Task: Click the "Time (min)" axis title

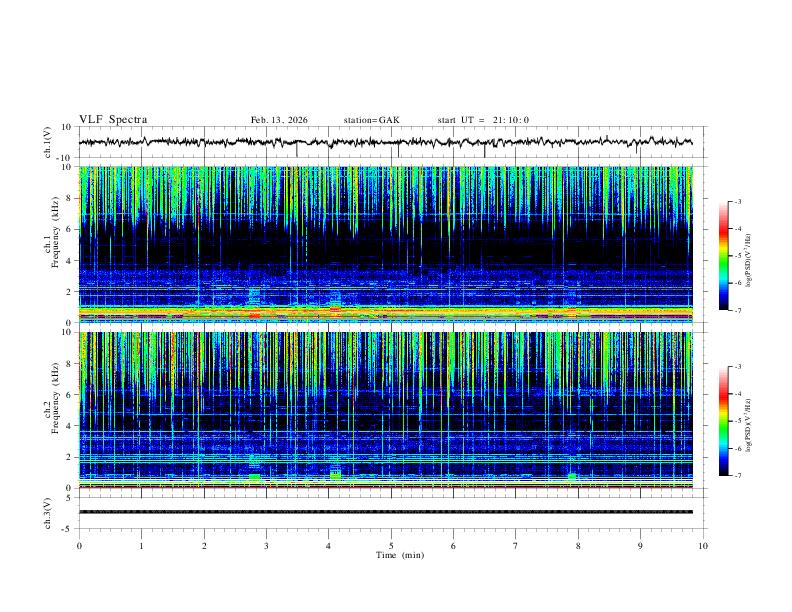Action: [x=400, y=555]
